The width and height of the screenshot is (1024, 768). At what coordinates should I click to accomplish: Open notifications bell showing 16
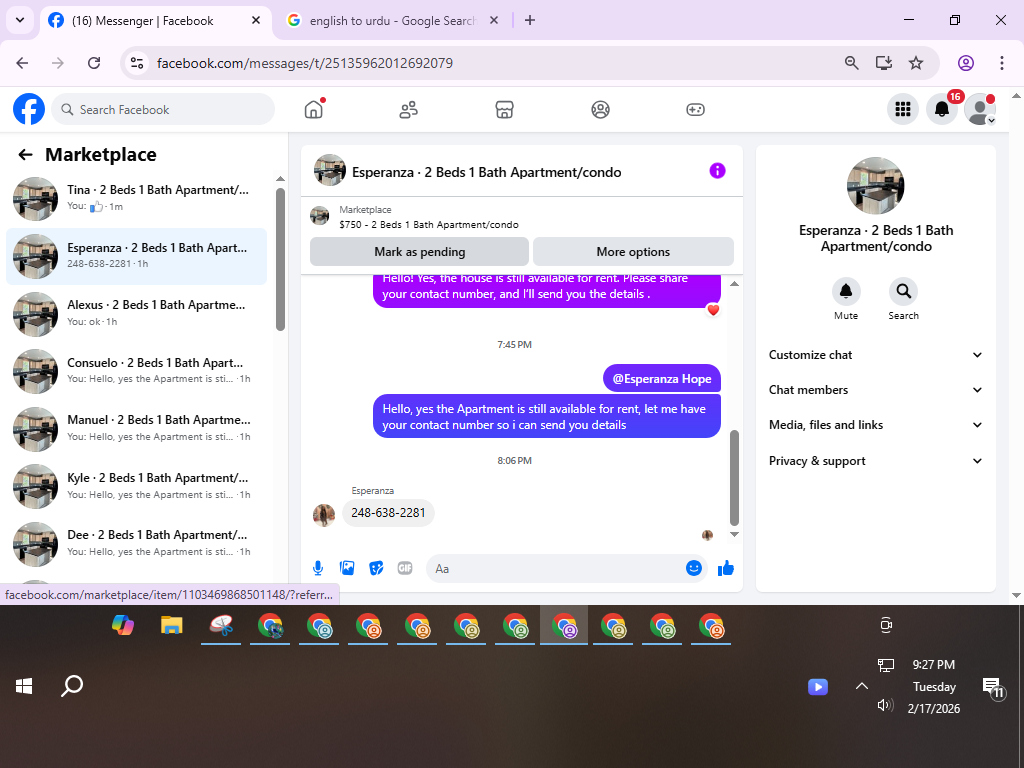coord(942,109)
